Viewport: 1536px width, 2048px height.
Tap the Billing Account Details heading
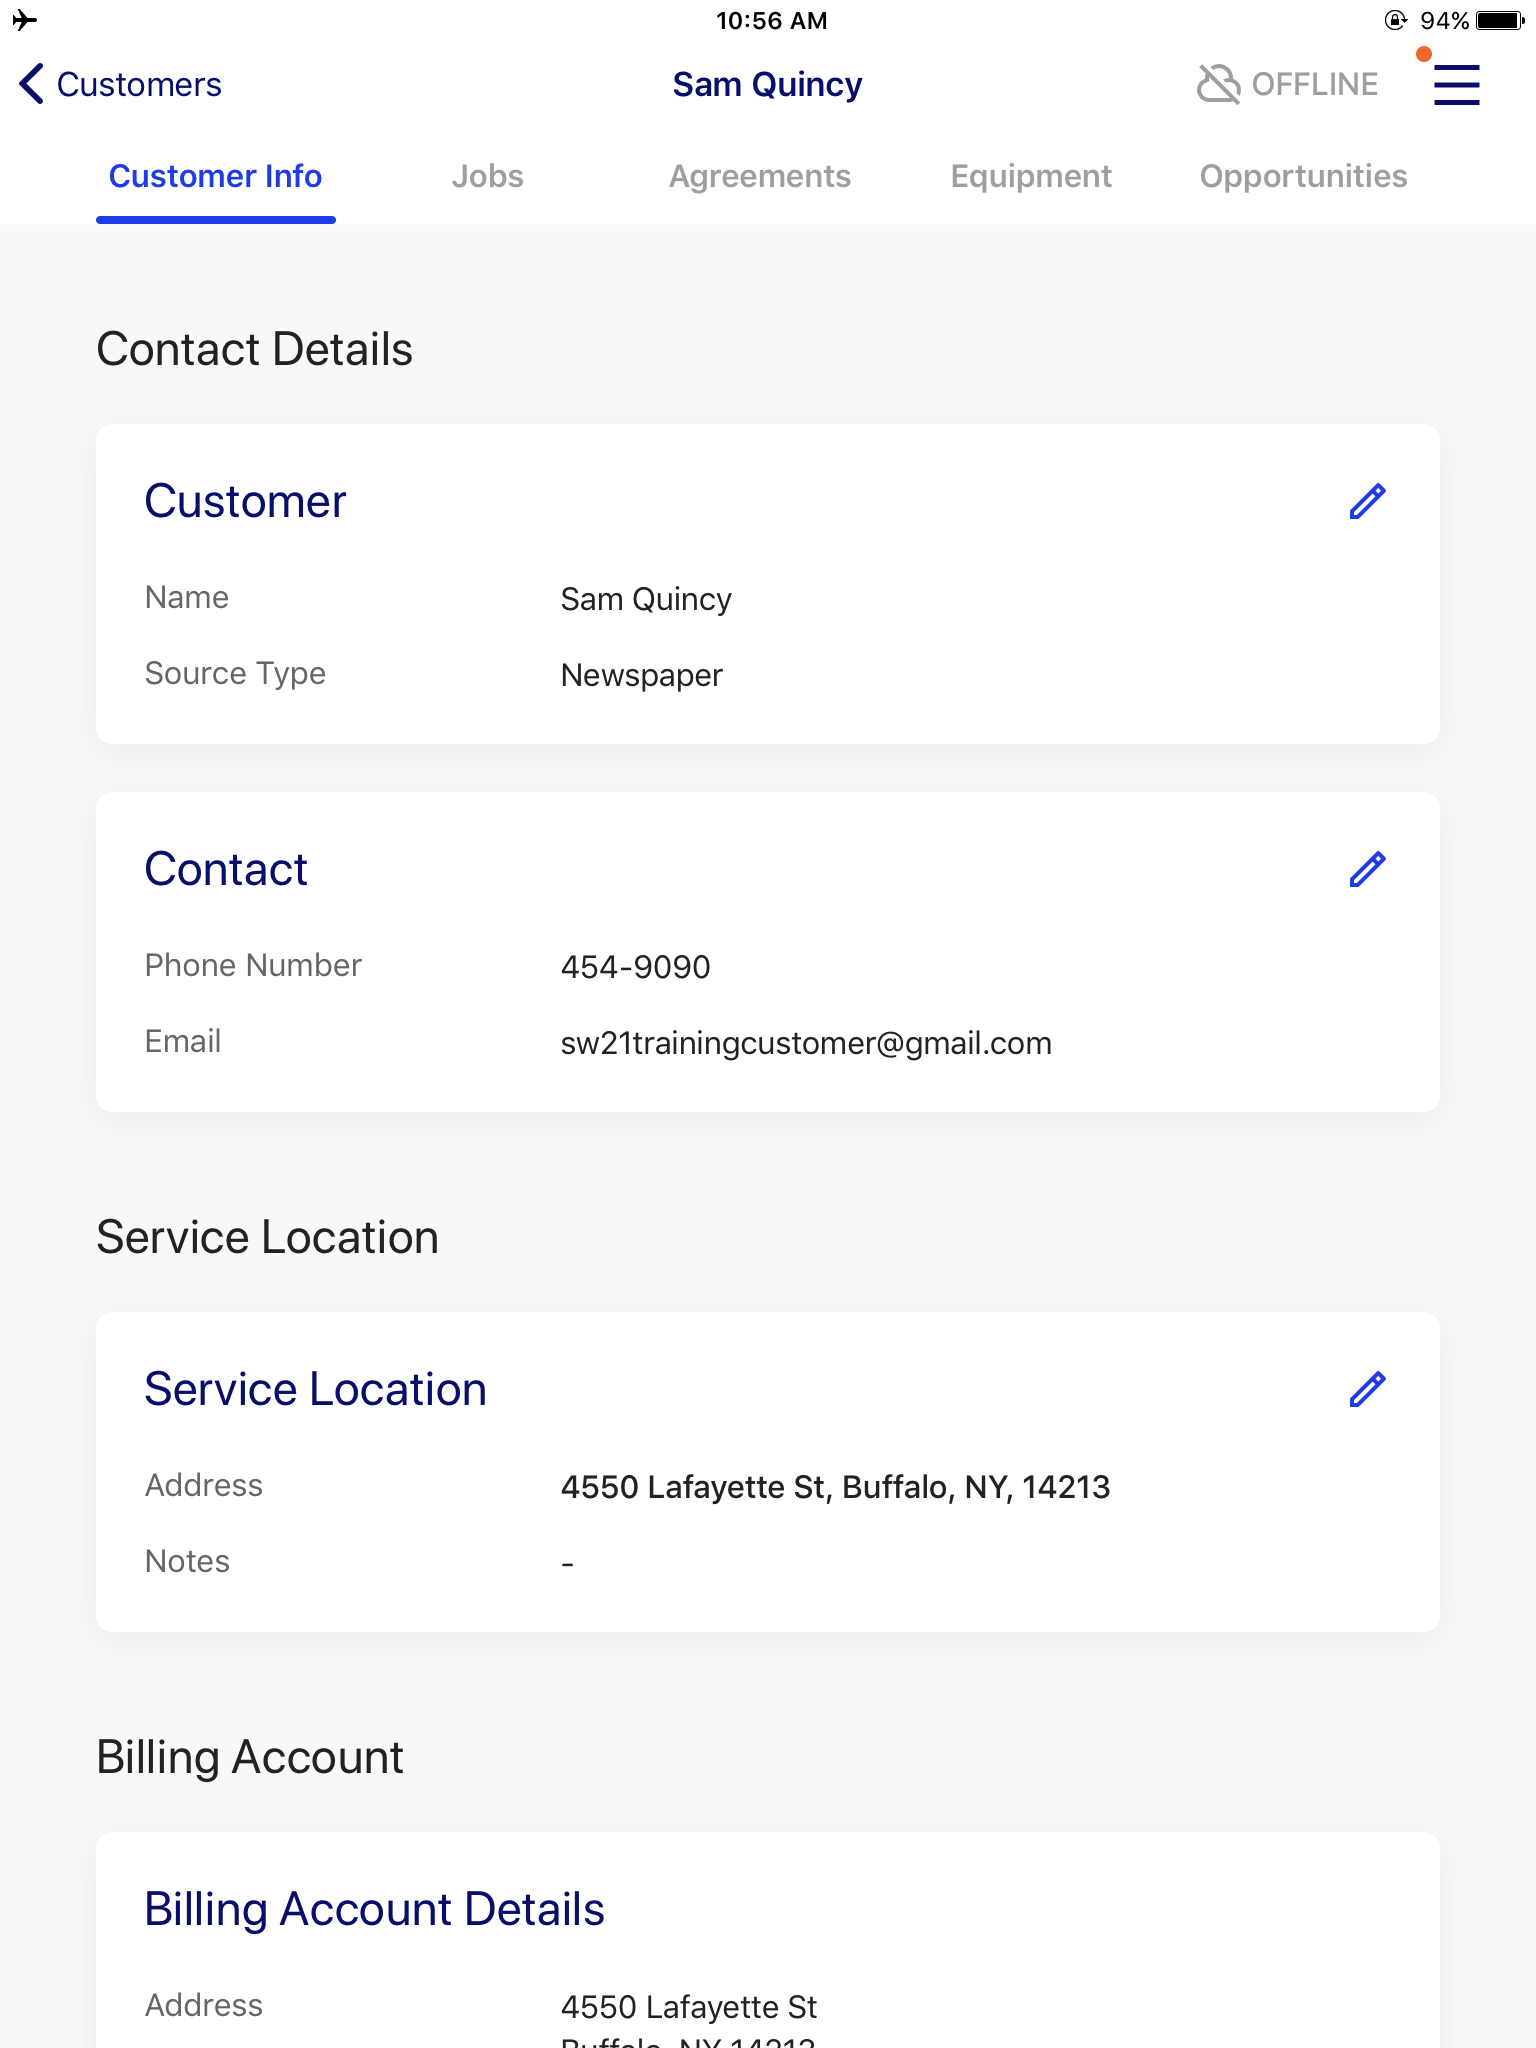point(374,1909)
